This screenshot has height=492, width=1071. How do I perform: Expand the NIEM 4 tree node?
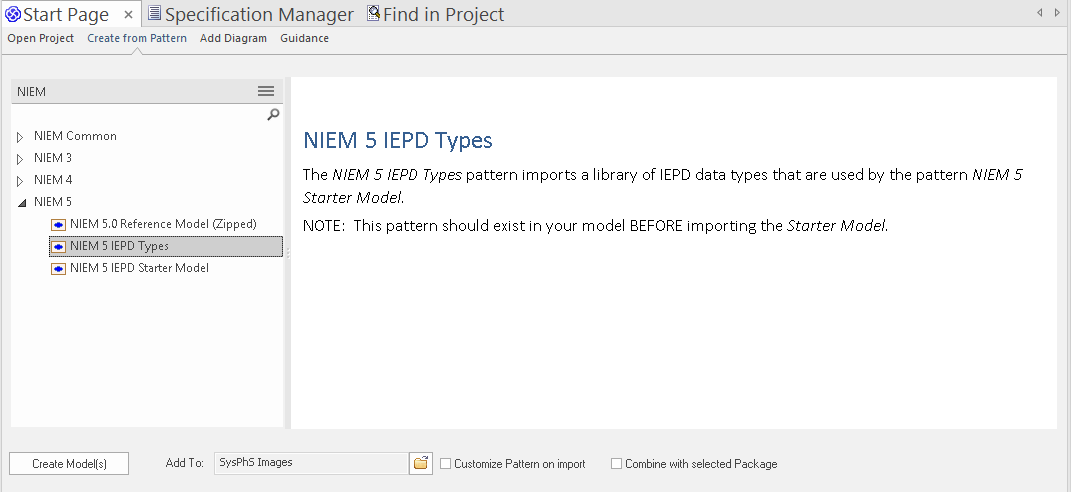(x=20, y=181)
